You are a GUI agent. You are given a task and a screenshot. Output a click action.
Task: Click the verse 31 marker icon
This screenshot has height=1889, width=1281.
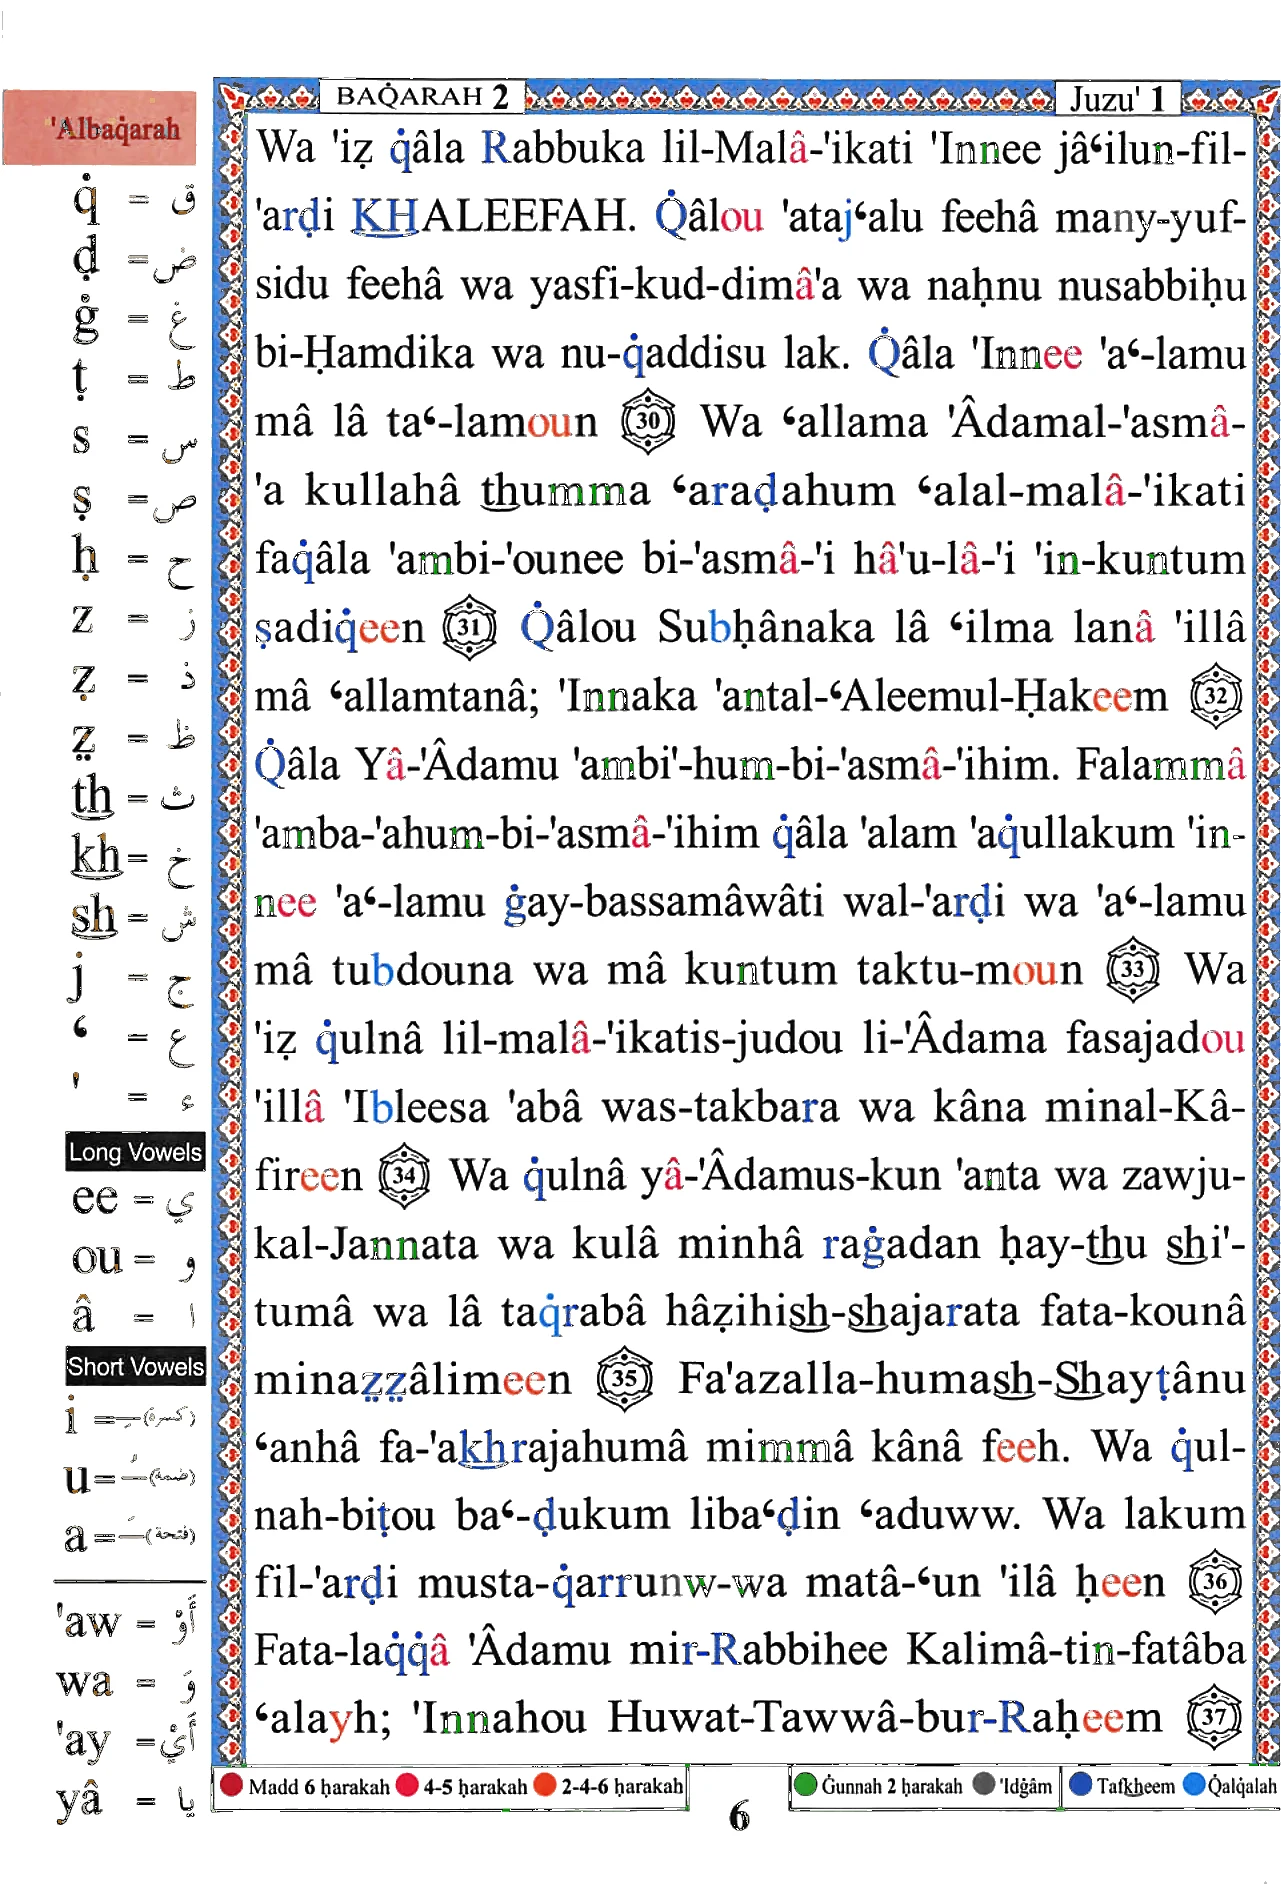click(x=469, y=627)
